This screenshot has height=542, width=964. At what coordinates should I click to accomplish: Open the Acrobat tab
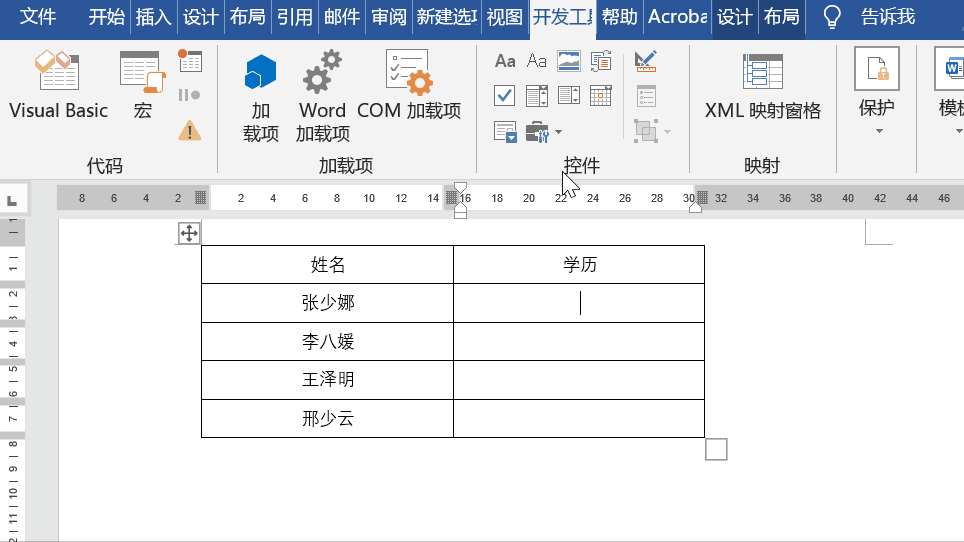tap(678, 17)
